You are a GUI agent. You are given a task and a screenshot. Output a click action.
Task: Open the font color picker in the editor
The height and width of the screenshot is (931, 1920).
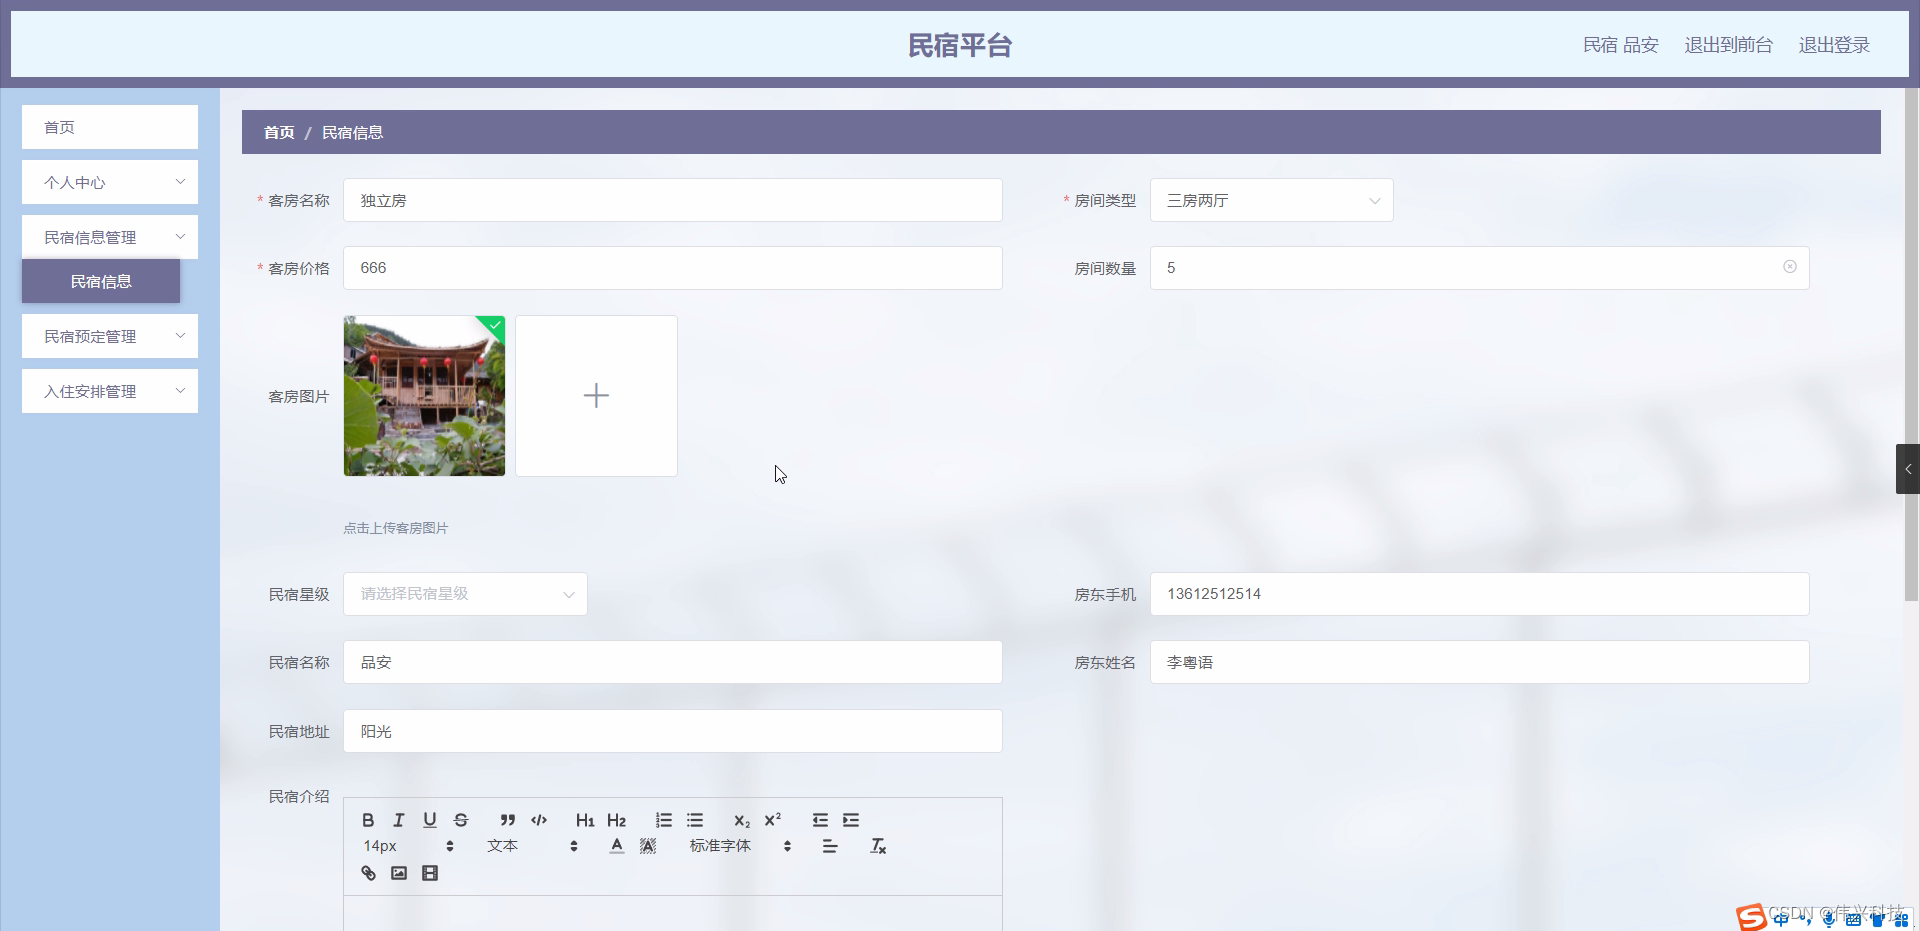click(x=616, y=846)
